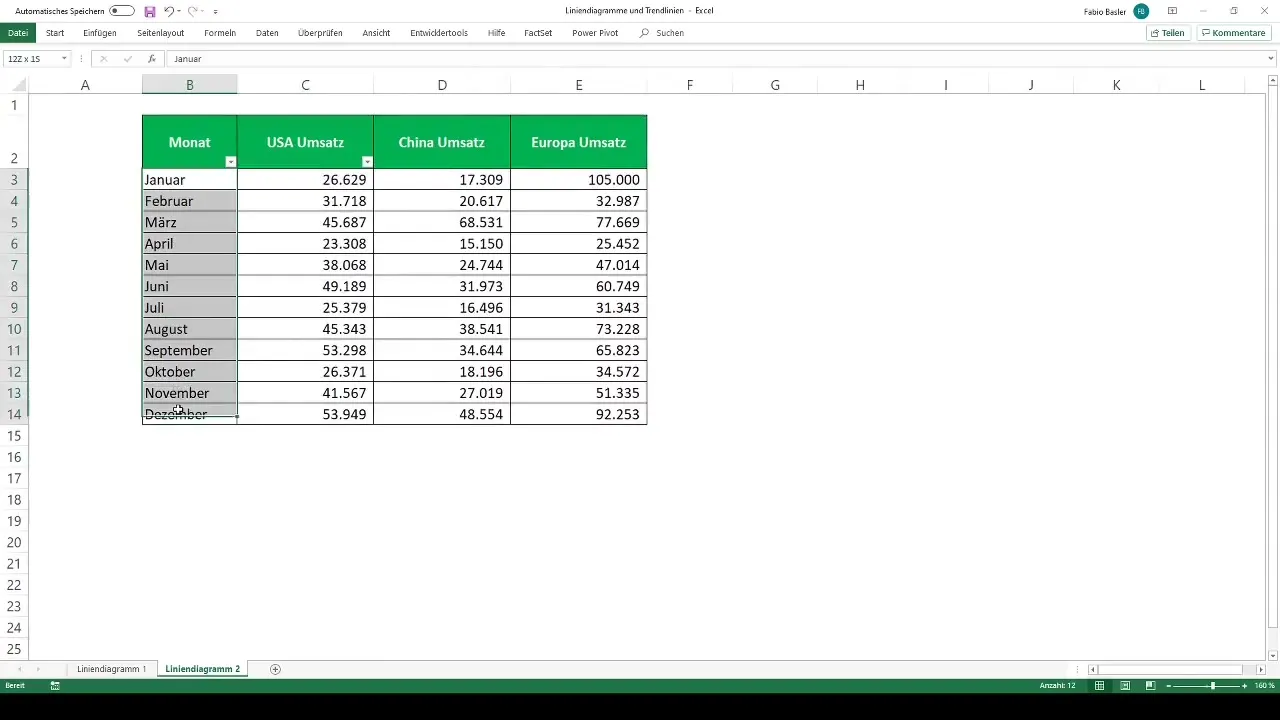
Task: Open the Monat column filter dropdown
Action: (x=231, y=162)
